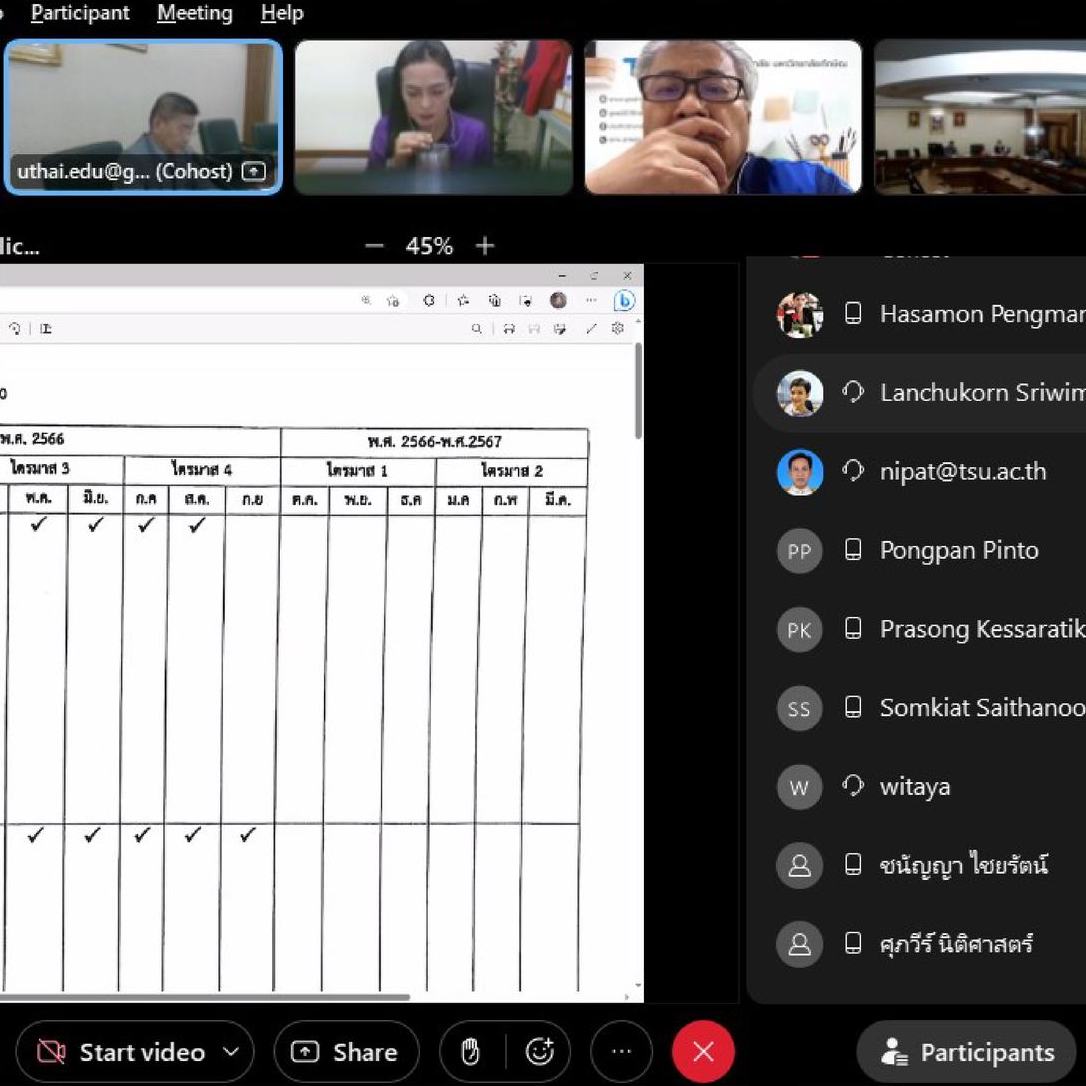Image resolution: width=1086 pixels, height=1086 pixels.
Task: Select the woman in purple video thumbnail
Action: tap(434, 117)
